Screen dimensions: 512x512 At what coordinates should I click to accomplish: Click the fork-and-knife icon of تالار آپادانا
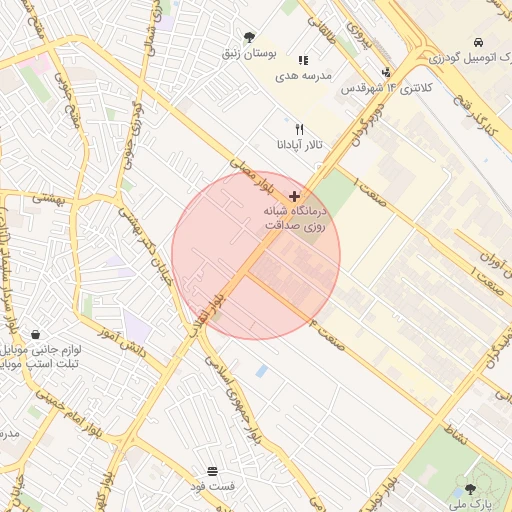[300, 129]
